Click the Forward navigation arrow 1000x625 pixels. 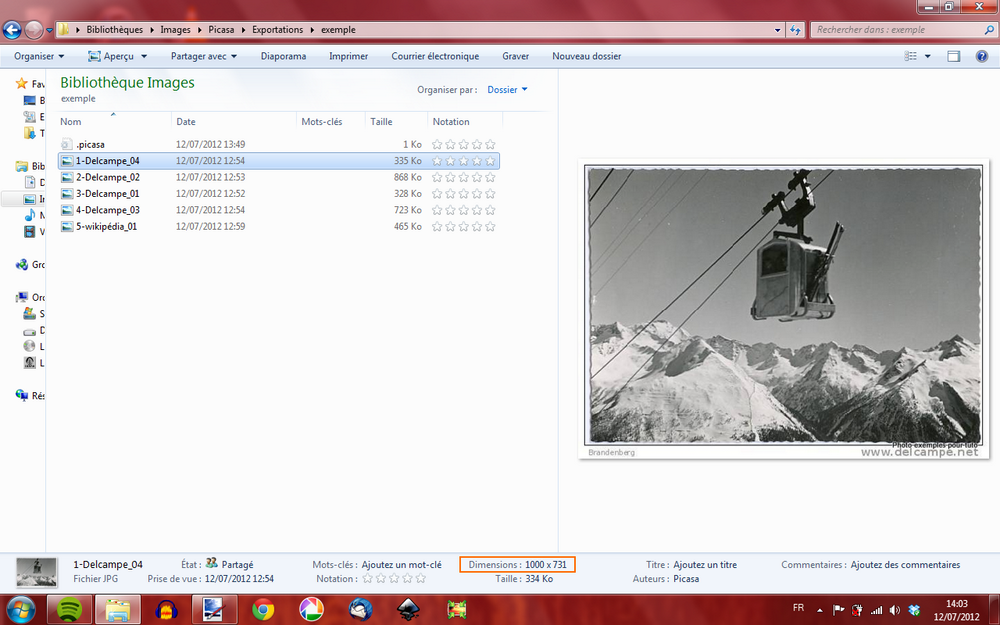pyautogui.click(x=33, y=29)
